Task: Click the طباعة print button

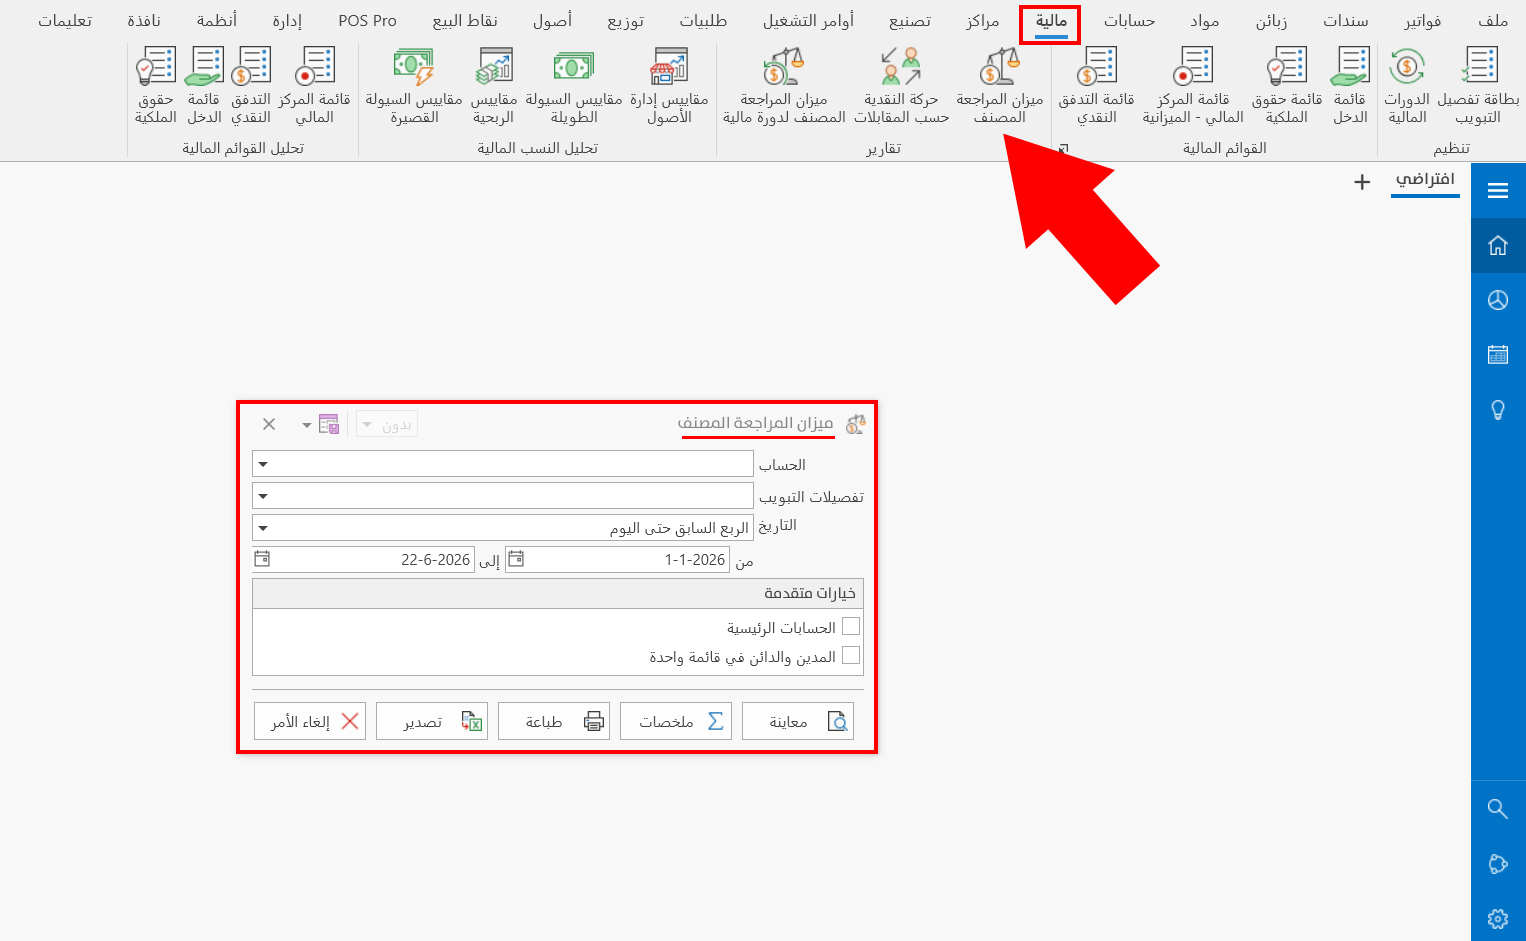Action: coord(554,721)
